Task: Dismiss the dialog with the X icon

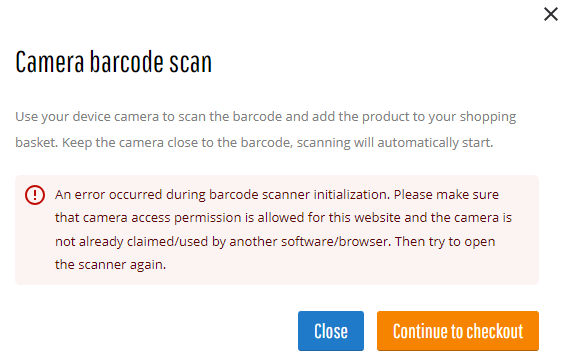Action: (x=550, y=15)
